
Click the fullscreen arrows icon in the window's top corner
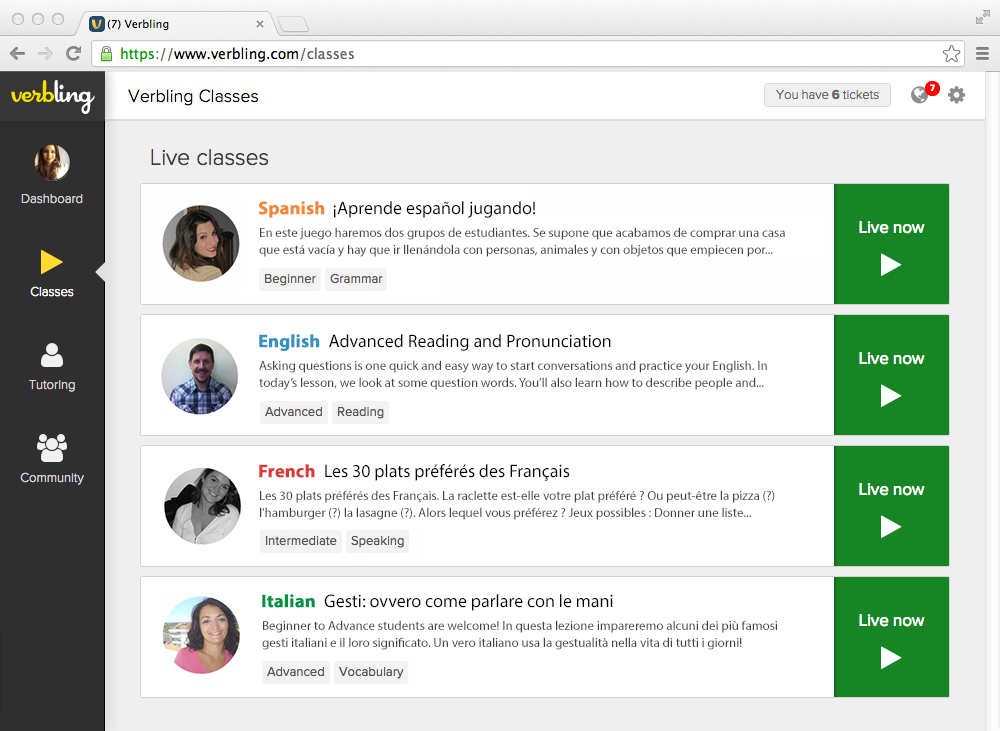(x=983, y=18)
